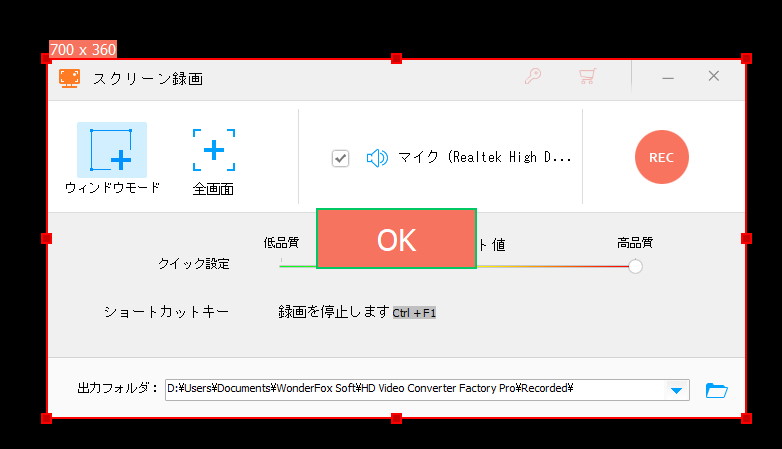Open output folder with the blue folder icon

[717, 390]
